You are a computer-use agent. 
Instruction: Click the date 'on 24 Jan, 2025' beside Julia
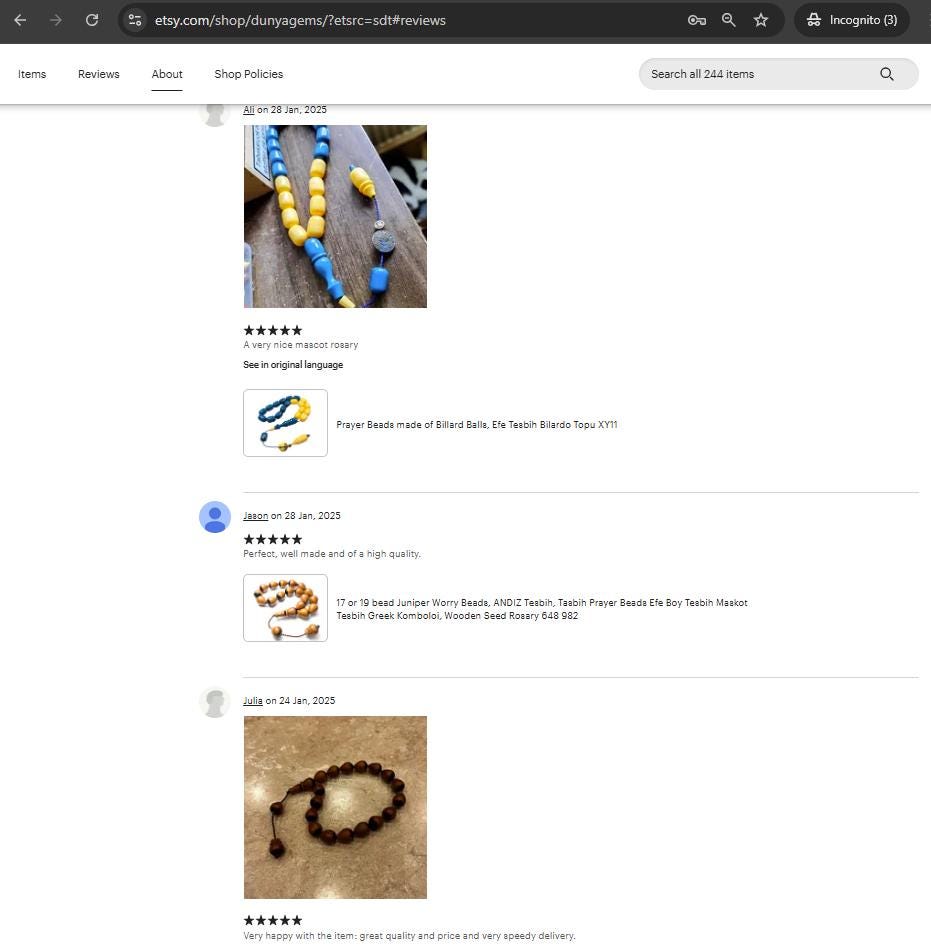(300, 701)
